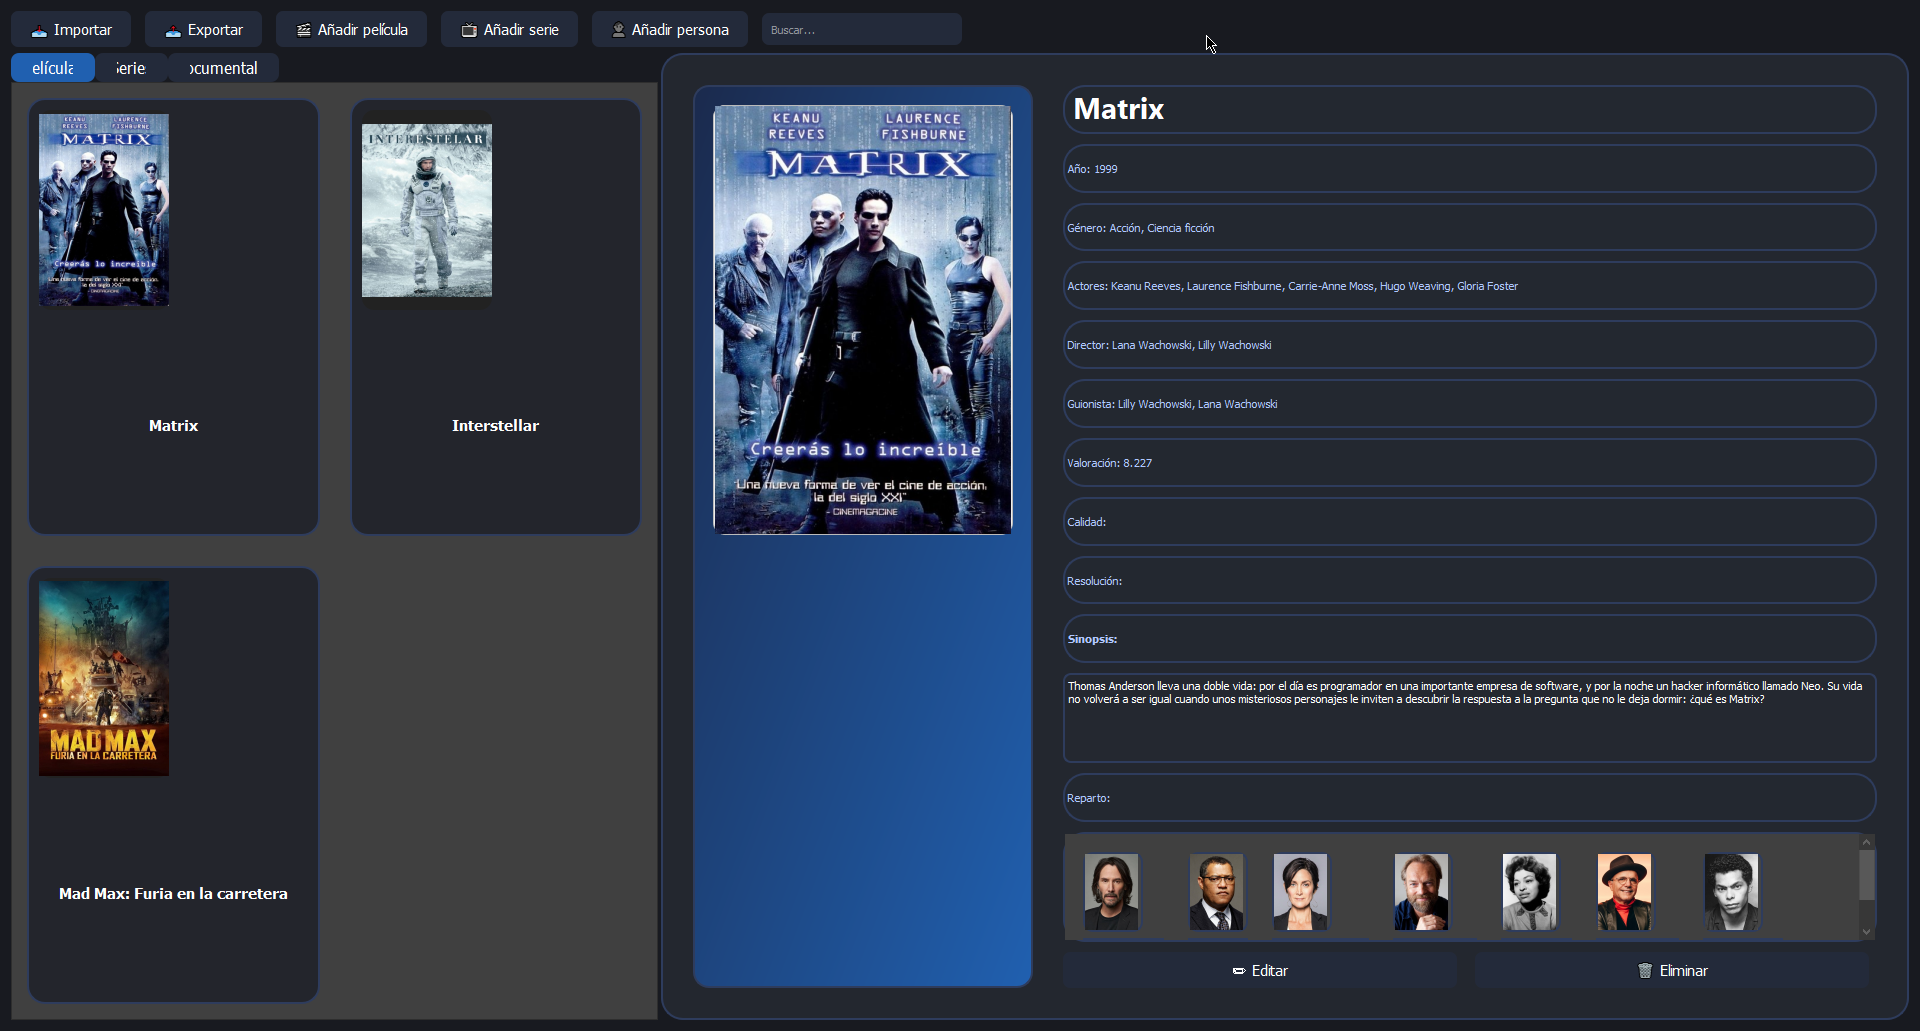Select the cast photo with red hat
The height and width of the screenshot is (1031, 1920).
tap(1624, 892)
